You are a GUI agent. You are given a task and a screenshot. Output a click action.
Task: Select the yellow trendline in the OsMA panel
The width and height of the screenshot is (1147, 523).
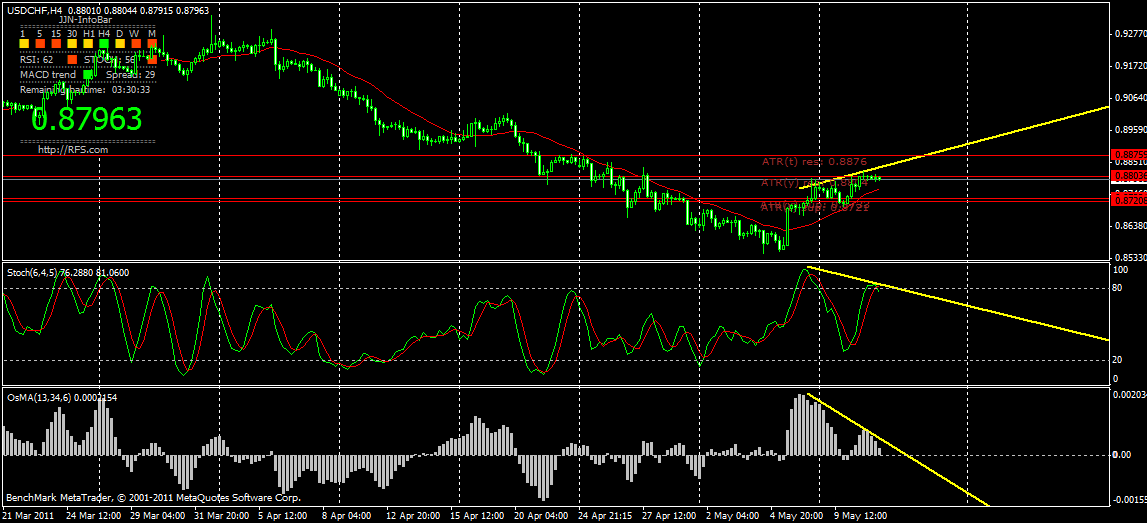click(896, 448)
